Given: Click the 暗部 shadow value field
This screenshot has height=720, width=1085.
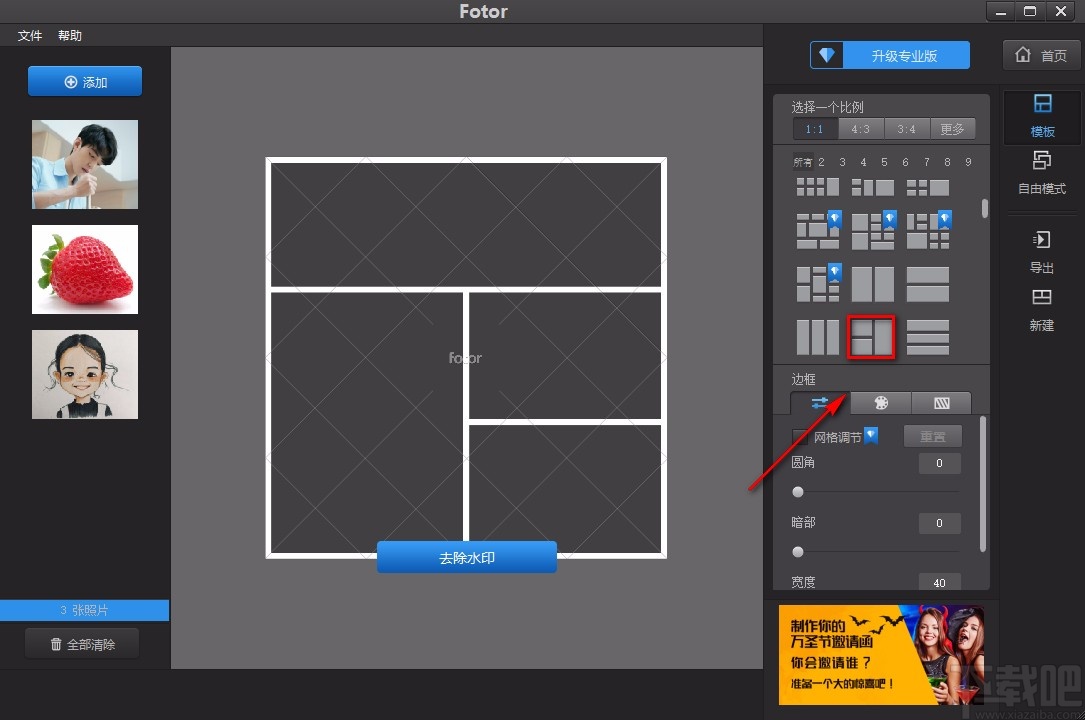Looking at the screenshot, I should click(x=939, y=523).
